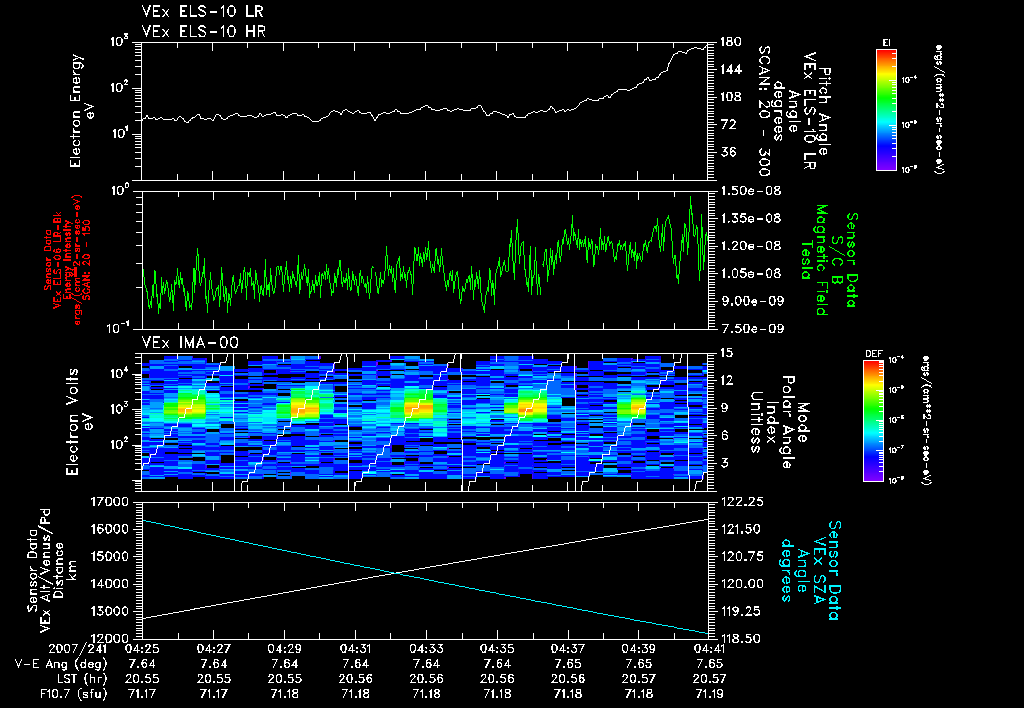The width and height of the screenshot is (1024, 708).
Task: Click the 'EI' colorbar heading
Action: pos(886,42)
